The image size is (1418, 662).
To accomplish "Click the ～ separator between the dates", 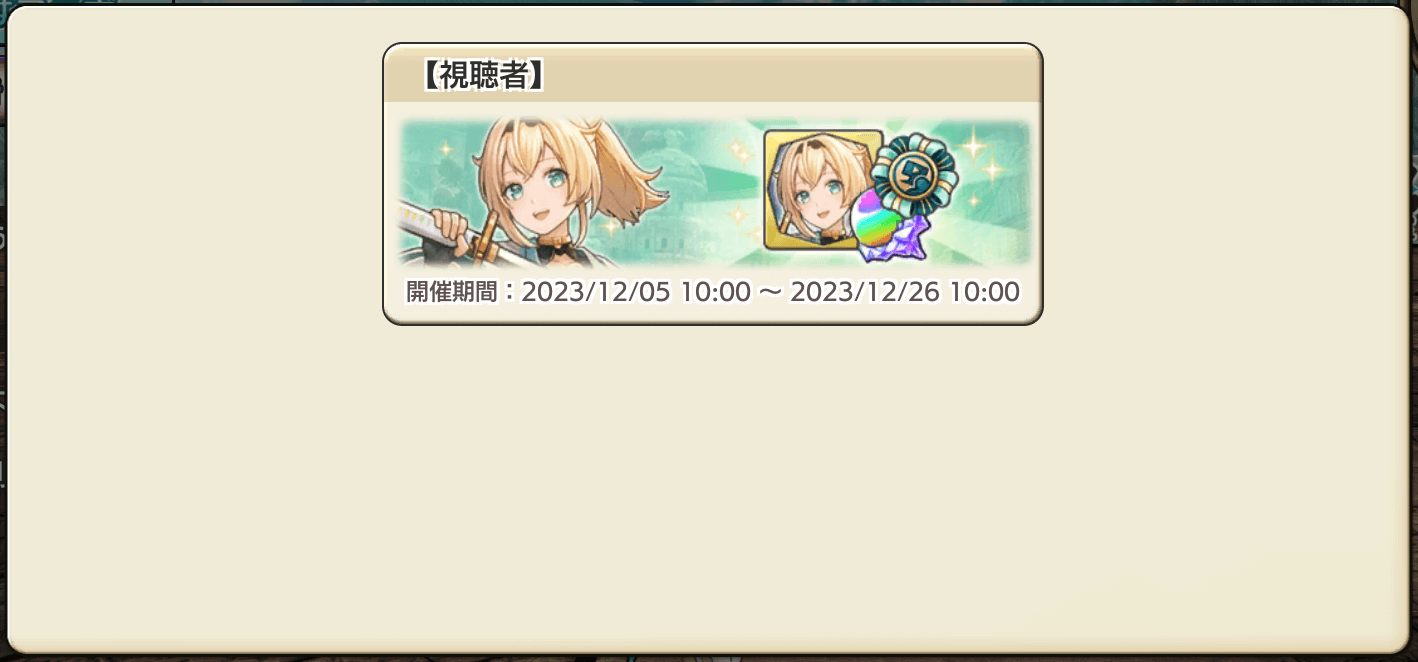I will point(770,292).
